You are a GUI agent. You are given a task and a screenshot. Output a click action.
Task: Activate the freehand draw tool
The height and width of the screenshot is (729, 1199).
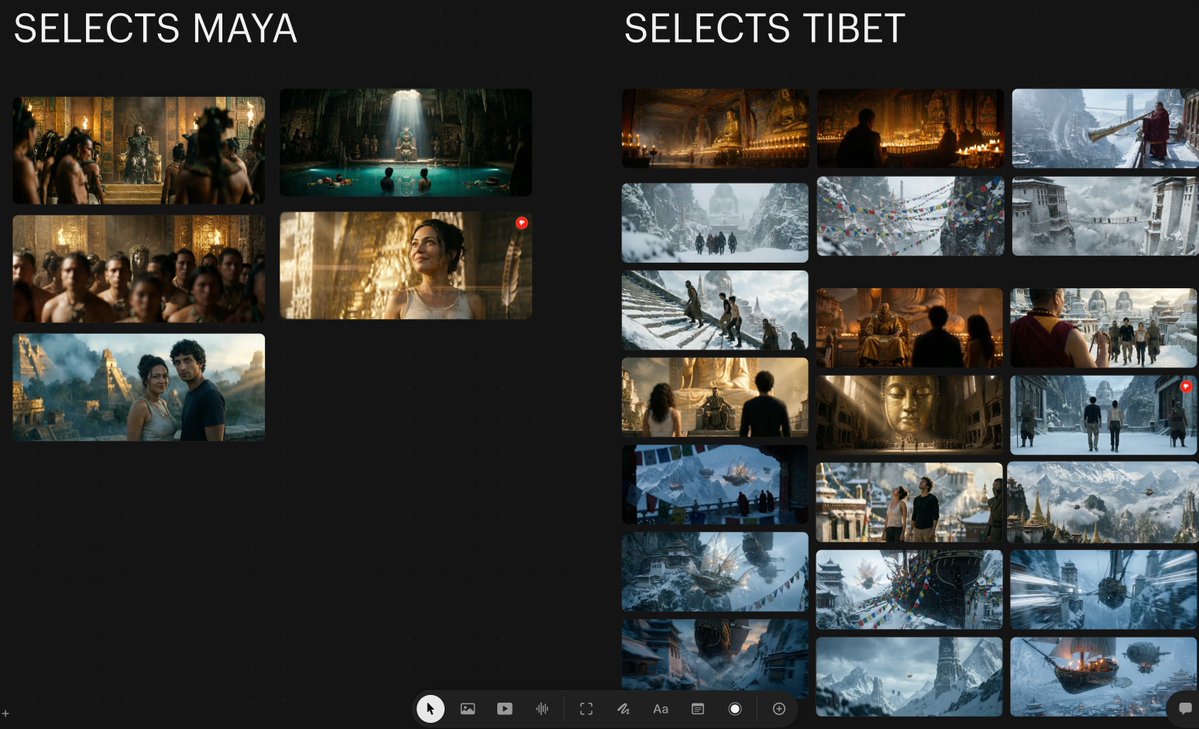(623, 709)
